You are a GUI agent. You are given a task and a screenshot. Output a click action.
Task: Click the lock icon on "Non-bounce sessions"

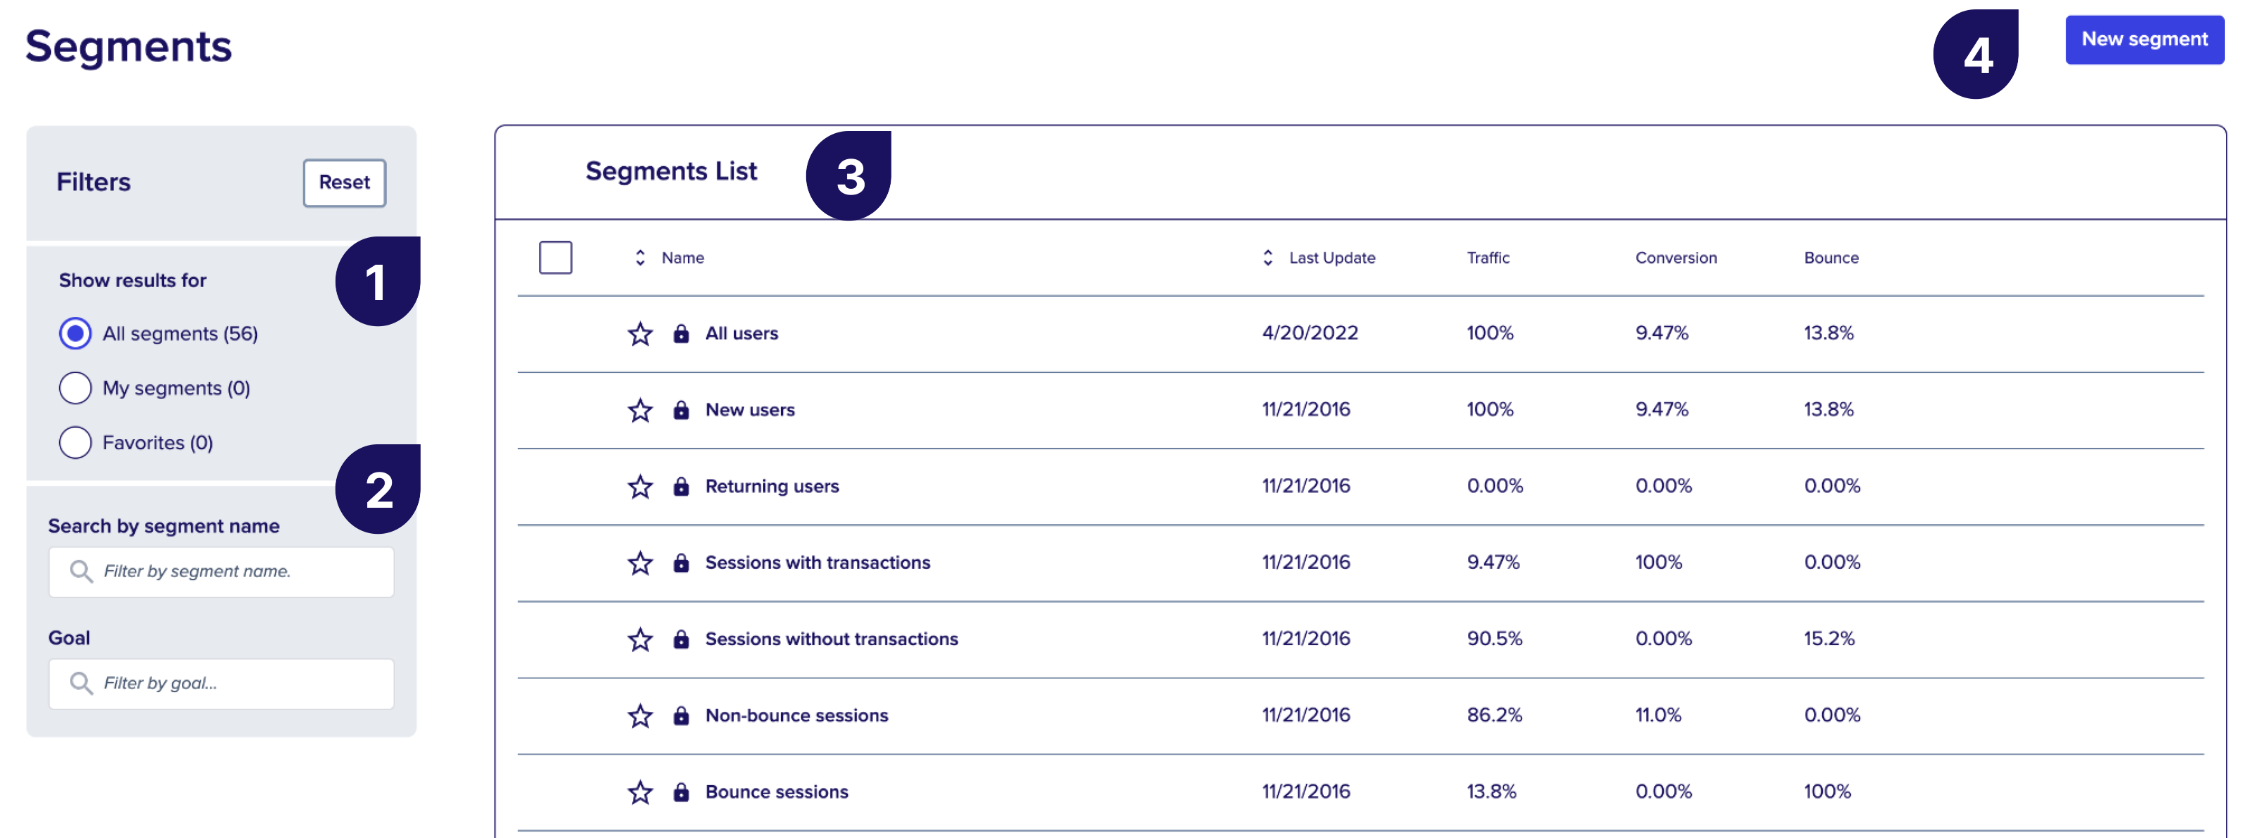tap(681, 716)
